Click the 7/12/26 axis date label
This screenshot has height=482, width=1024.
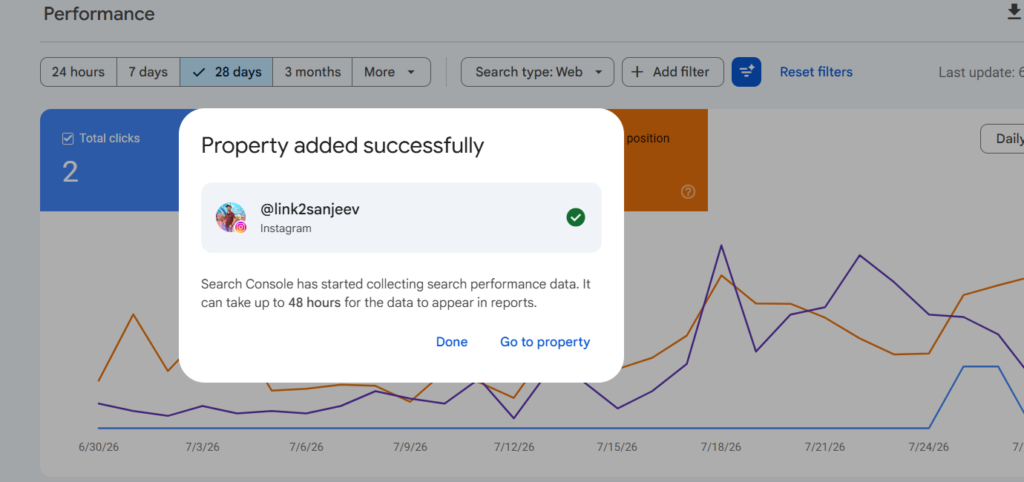[x=514, y=447]
